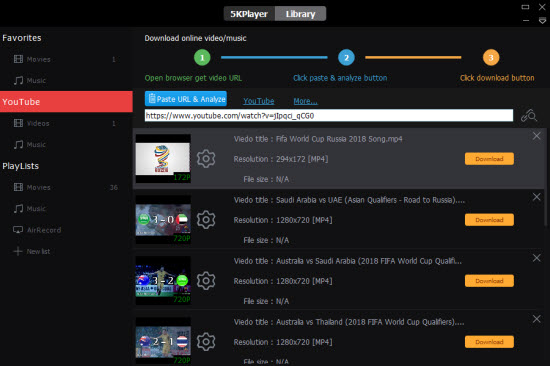
Task: Click Paste URL & Analyze button
Action: tap(186, 99)
